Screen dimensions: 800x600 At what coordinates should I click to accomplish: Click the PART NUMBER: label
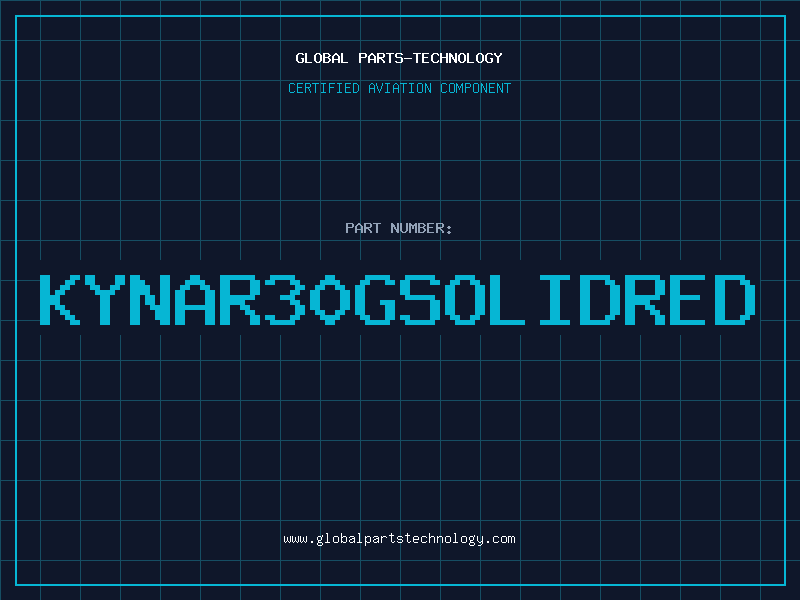click(x=399, y=228)
